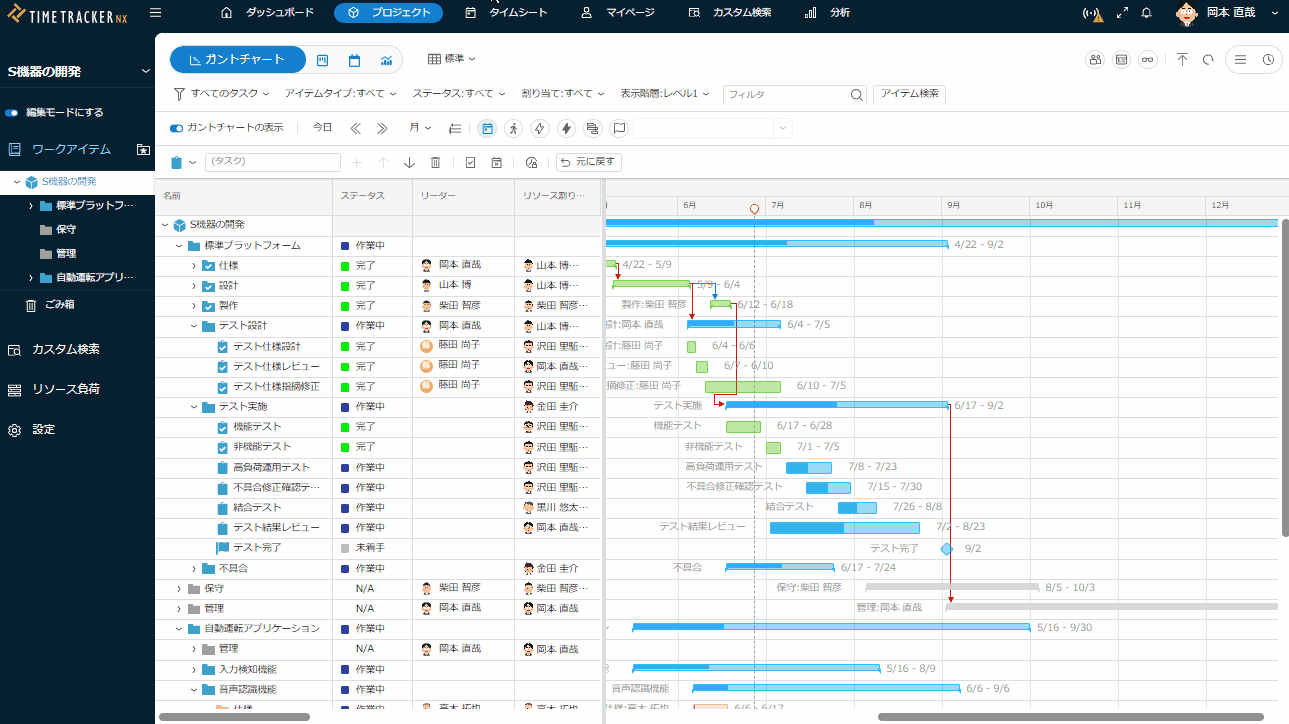Image resolution: width=1289 pixels, height=724 pixels.
Task: Click the アイテム検索 button
Action: 909,94
